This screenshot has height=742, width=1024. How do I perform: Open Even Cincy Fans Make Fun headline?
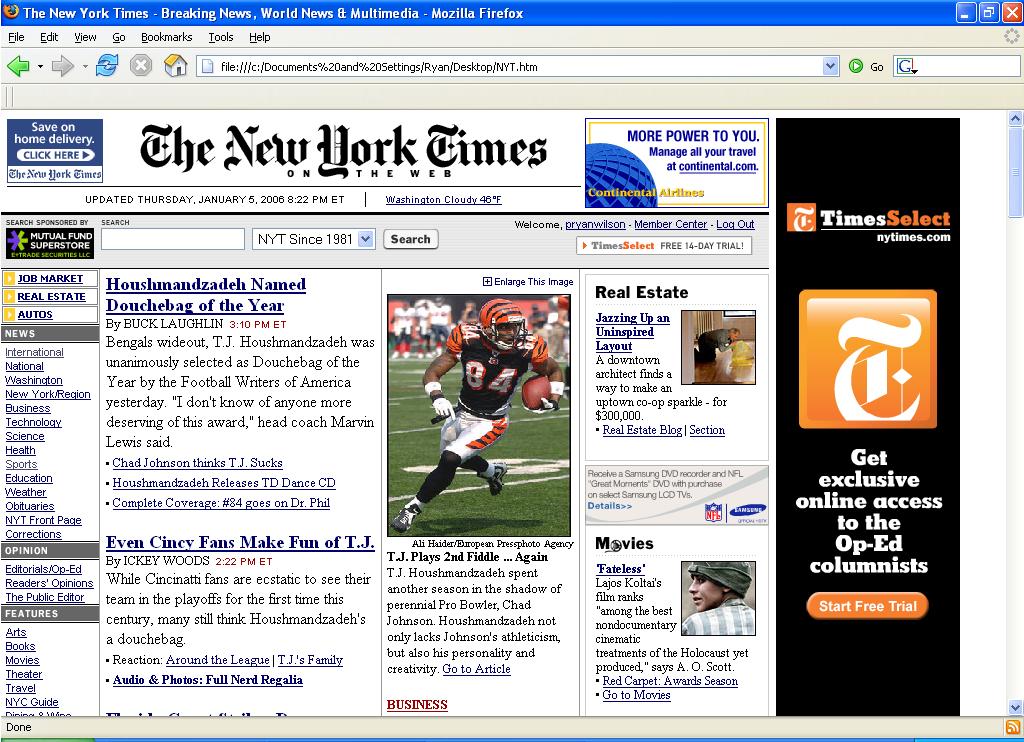240,542
